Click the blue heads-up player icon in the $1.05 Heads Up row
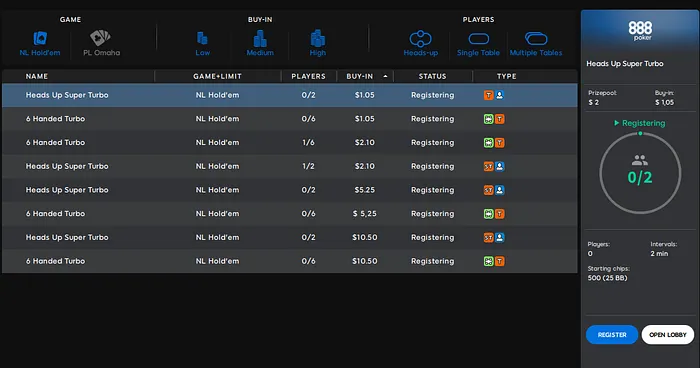The image size is (700, 368). coord(500,95)
